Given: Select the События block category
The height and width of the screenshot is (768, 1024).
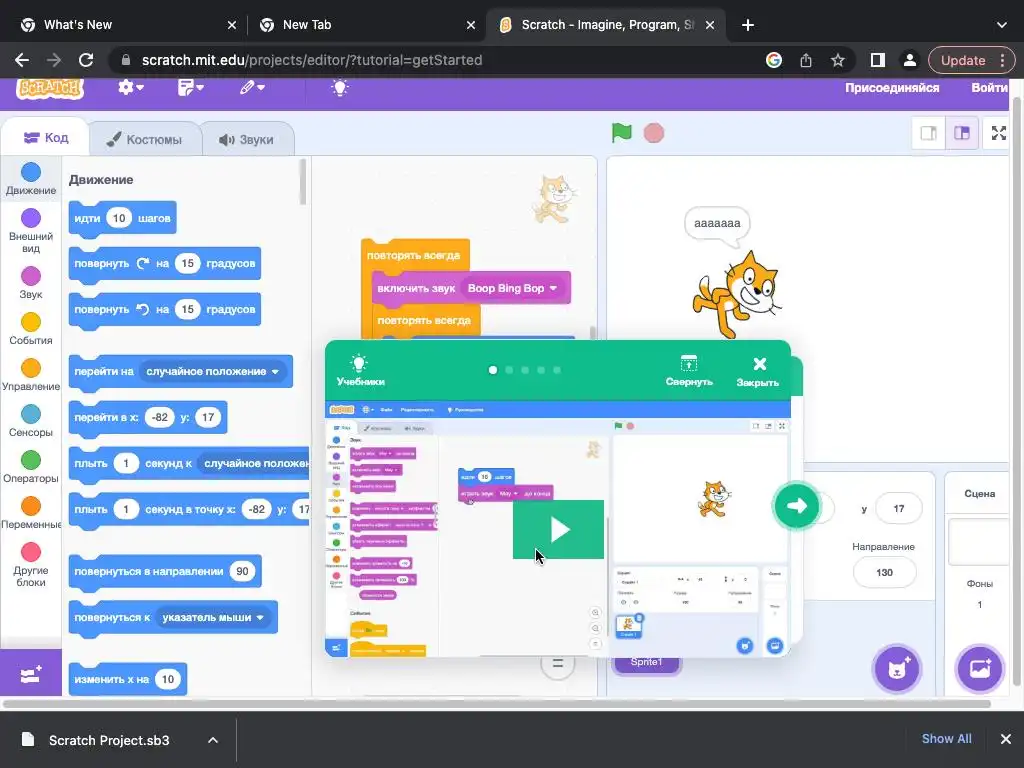Looking at the screenshot, I should tap(31, 328).
